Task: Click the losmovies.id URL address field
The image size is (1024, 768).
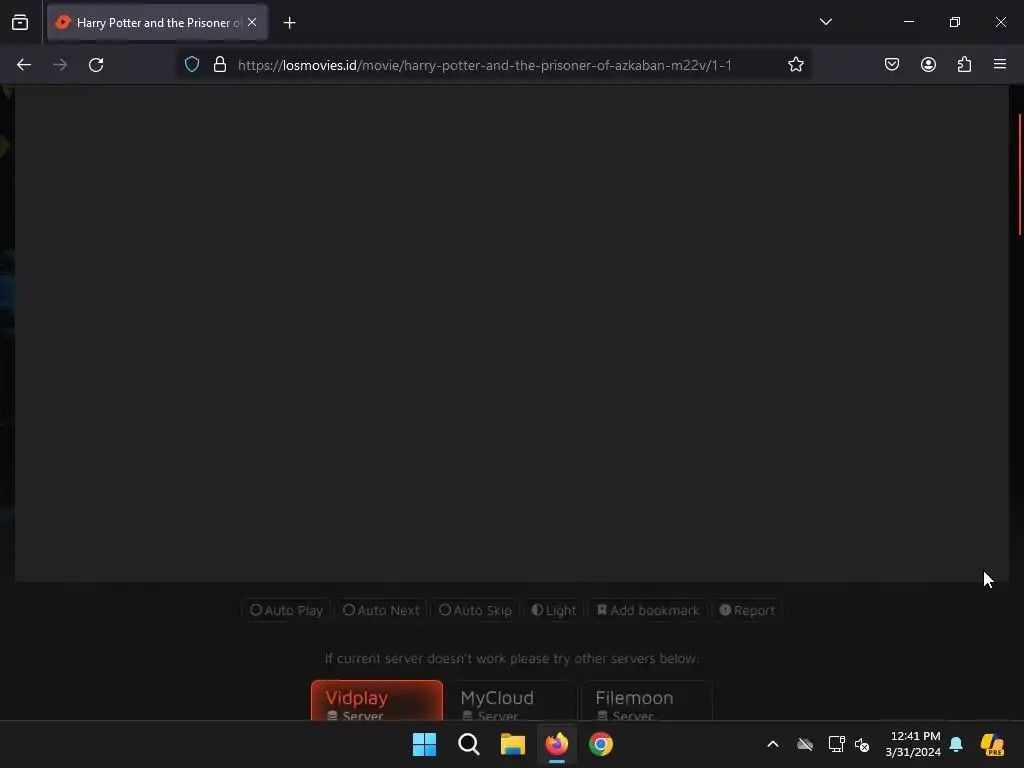Action: point(485,65)
